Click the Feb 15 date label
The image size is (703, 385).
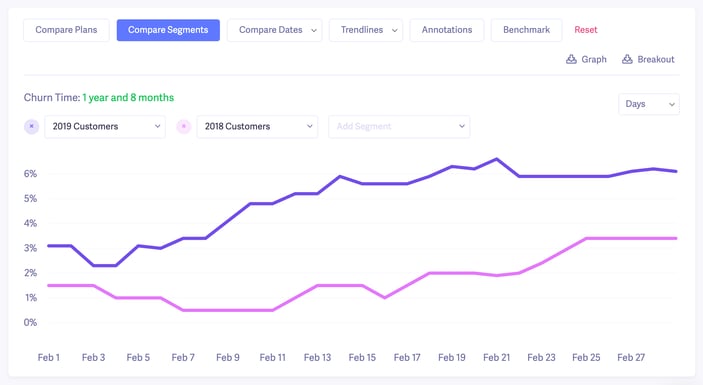pyautogui.click(x=362, y=358)
